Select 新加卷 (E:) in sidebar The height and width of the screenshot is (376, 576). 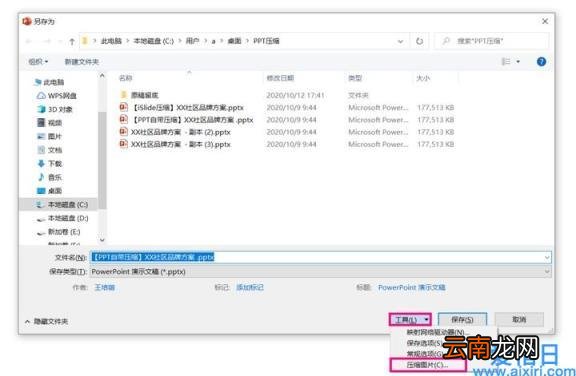point(58,232)
